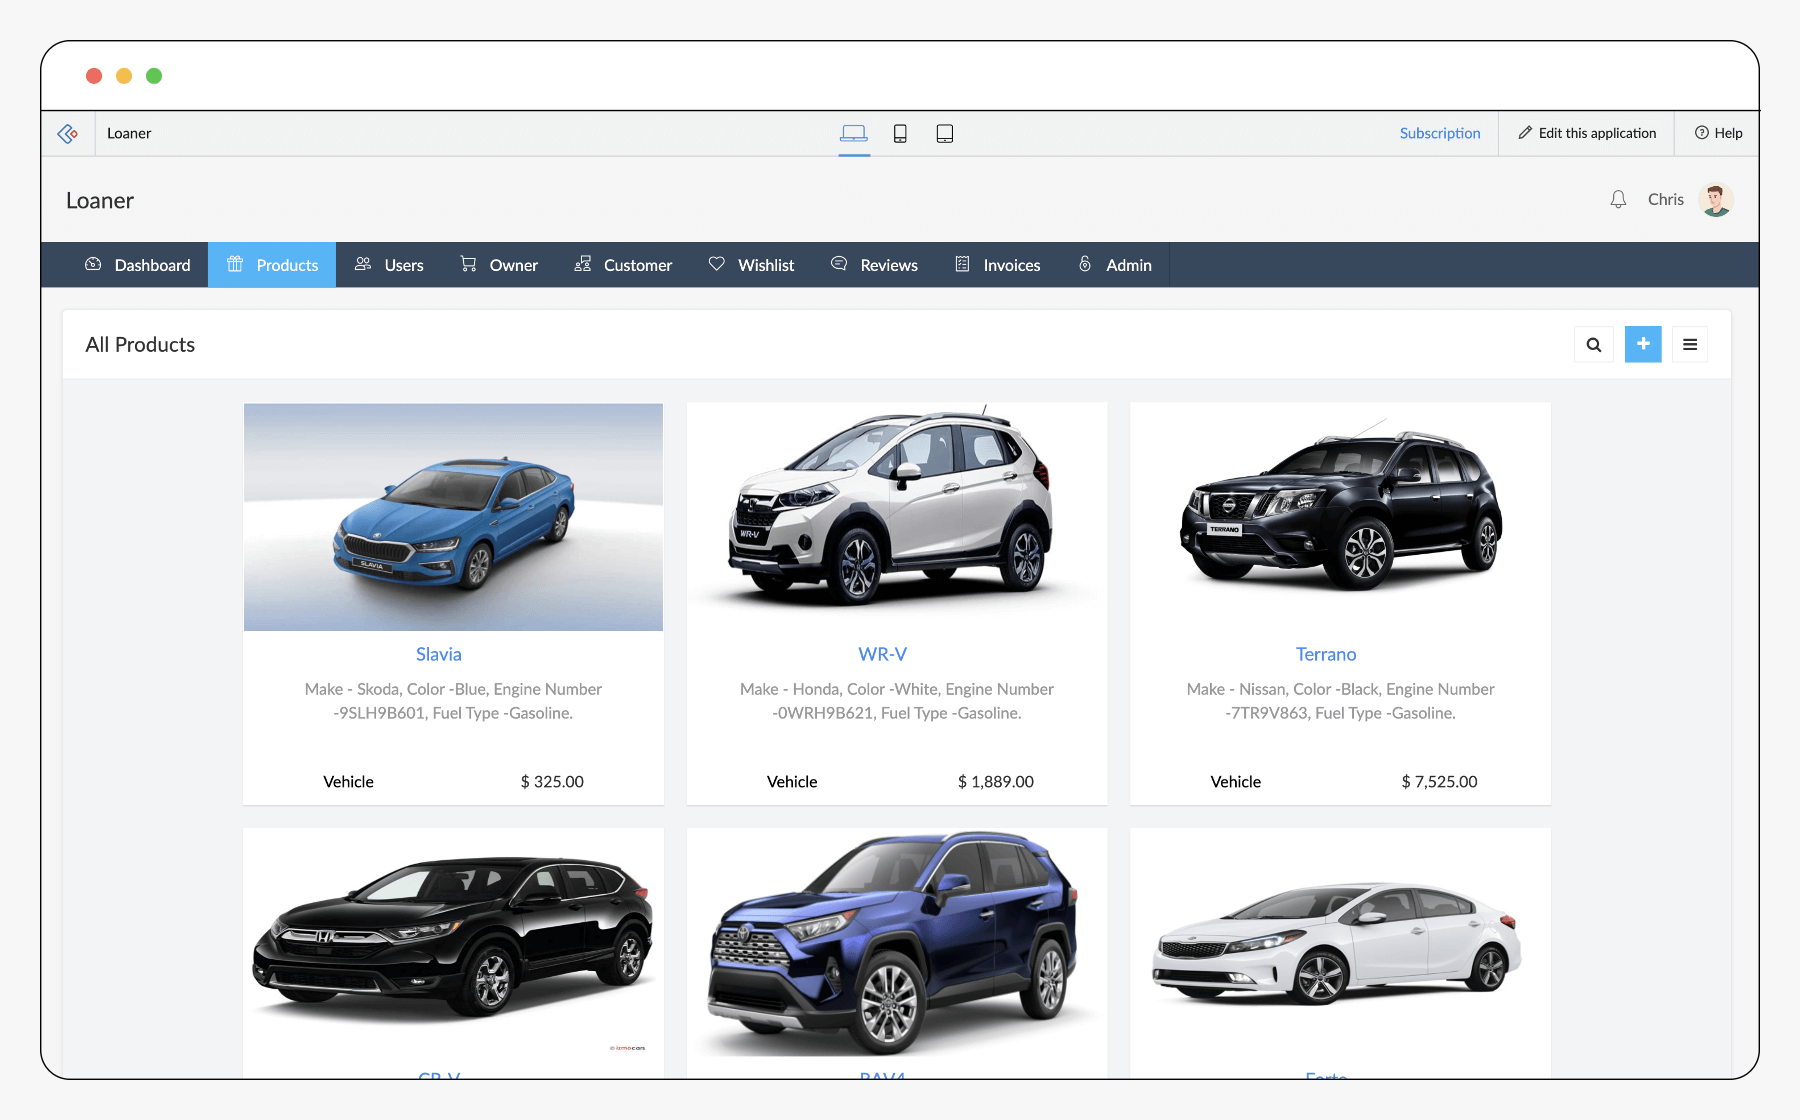Click Vehicle label on Terrano card

pos(1236,782)
